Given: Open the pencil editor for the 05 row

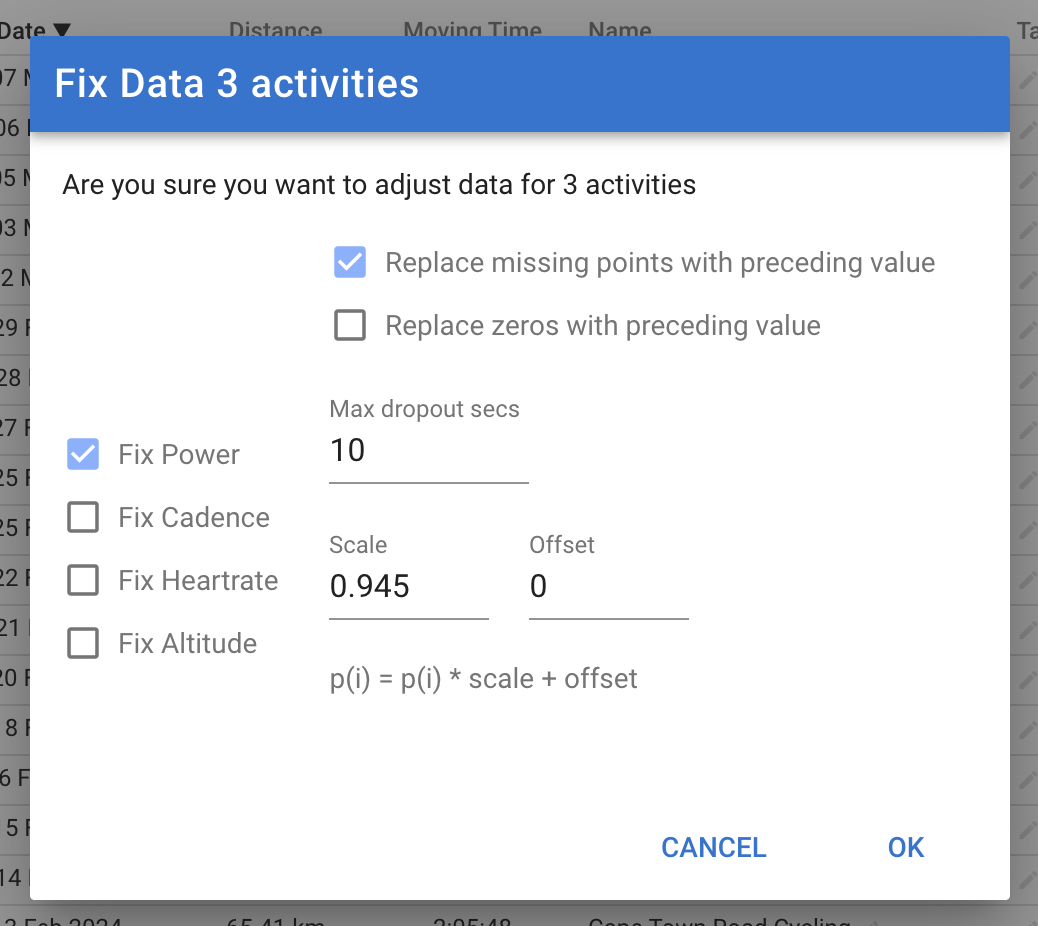Looking at the screenshot, I should click(x=1027, y=181).
